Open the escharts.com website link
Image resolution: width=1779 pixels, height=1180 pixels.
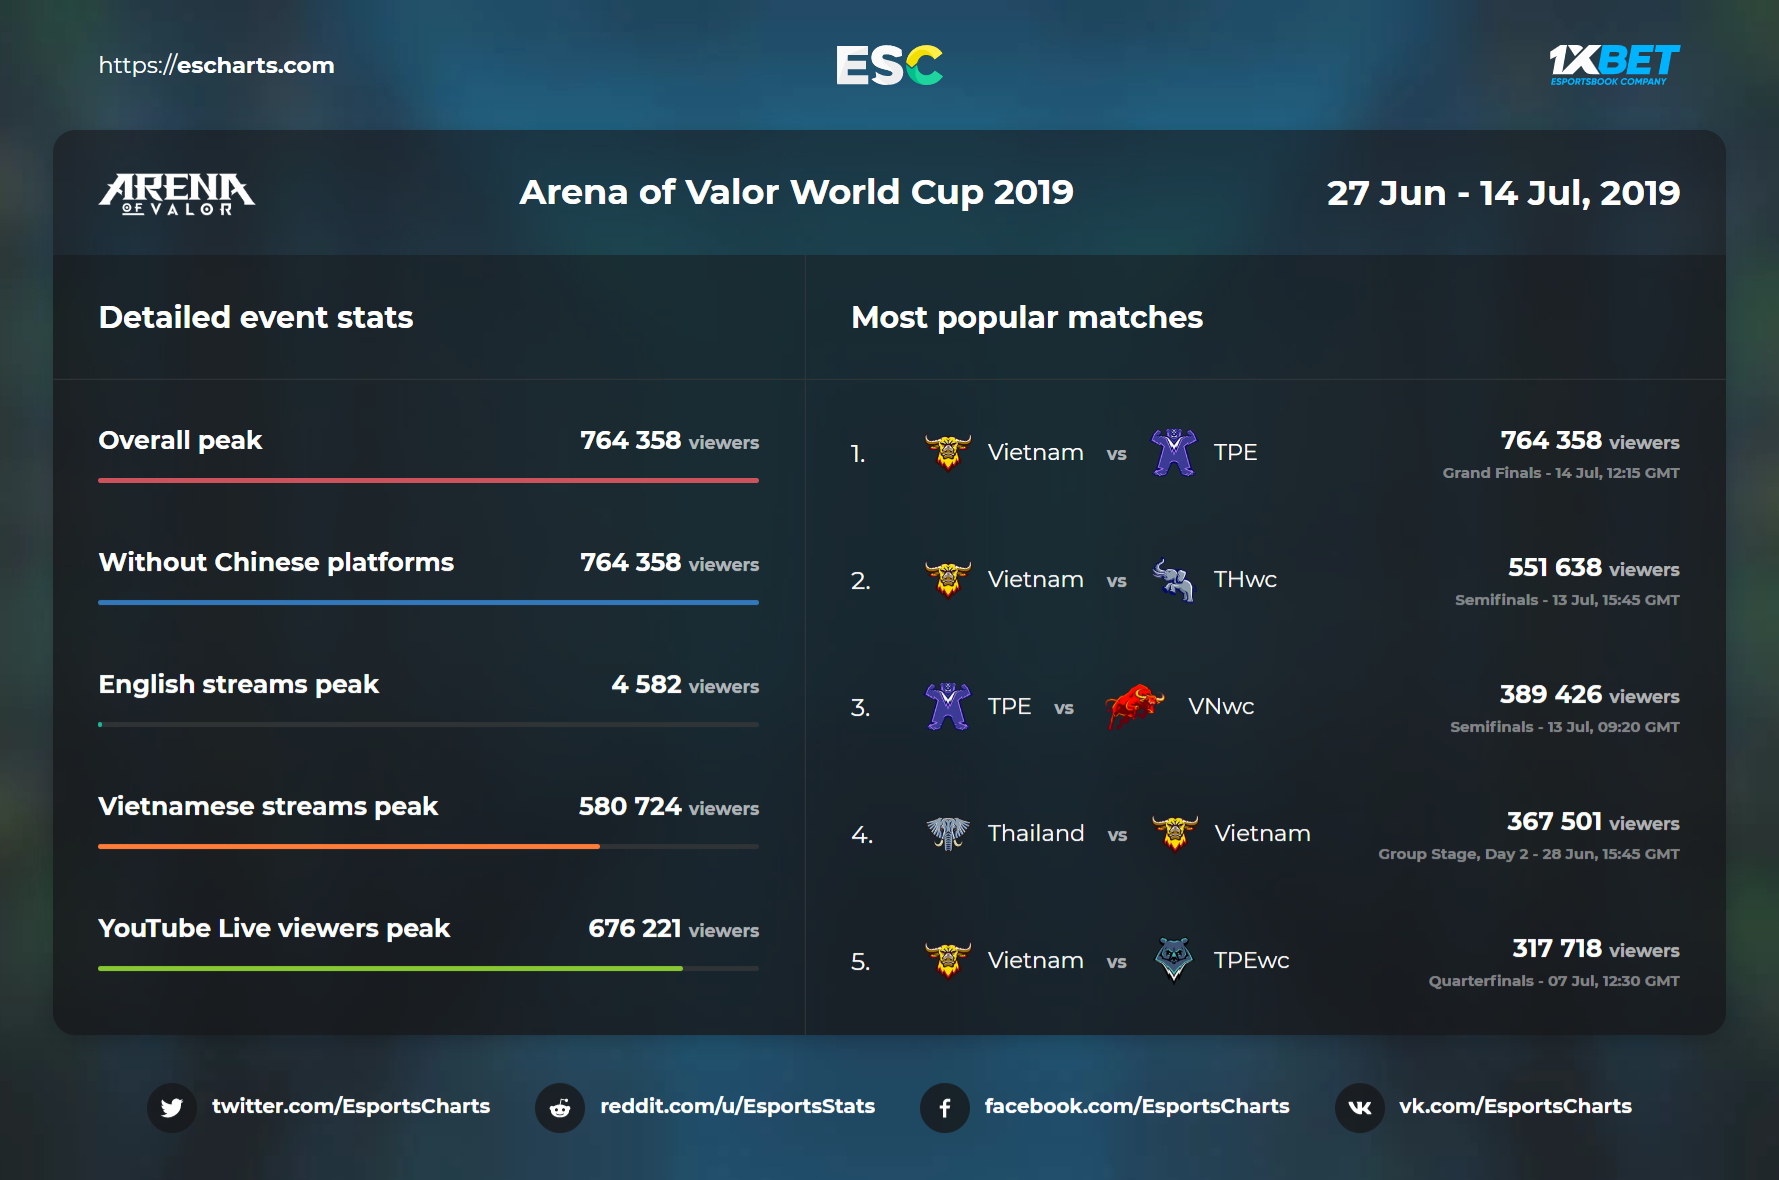click(217, 66)
